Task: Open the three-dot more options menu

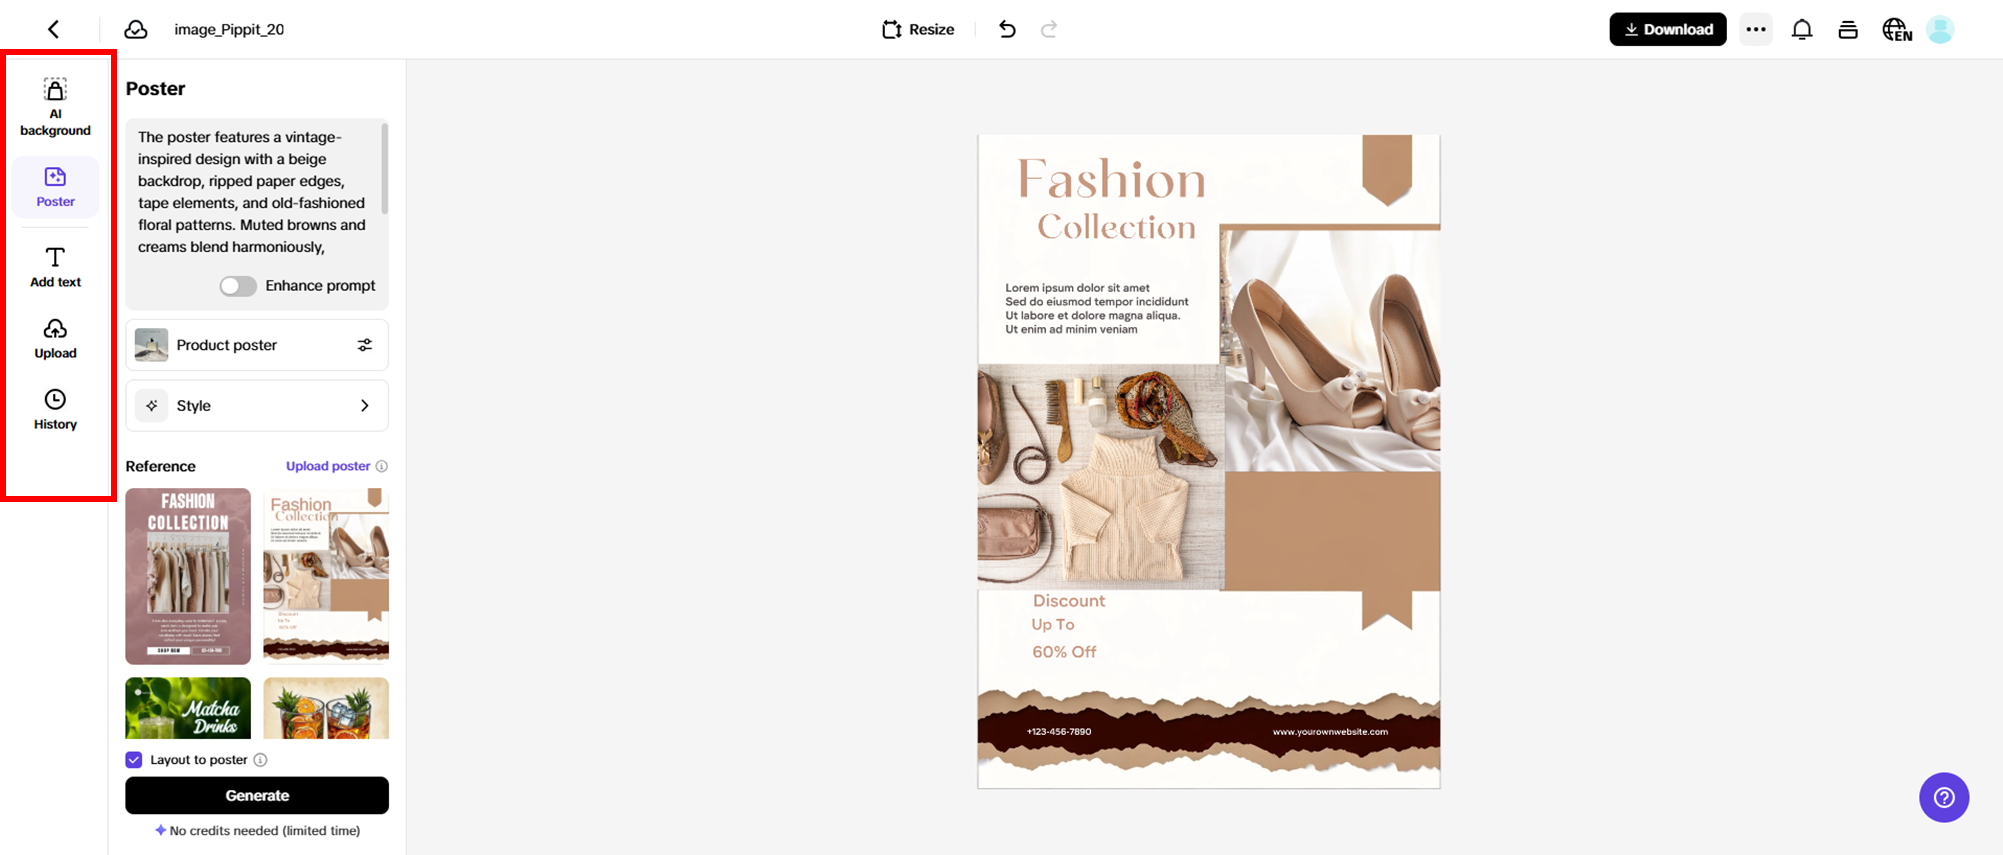Action: 1756,30
